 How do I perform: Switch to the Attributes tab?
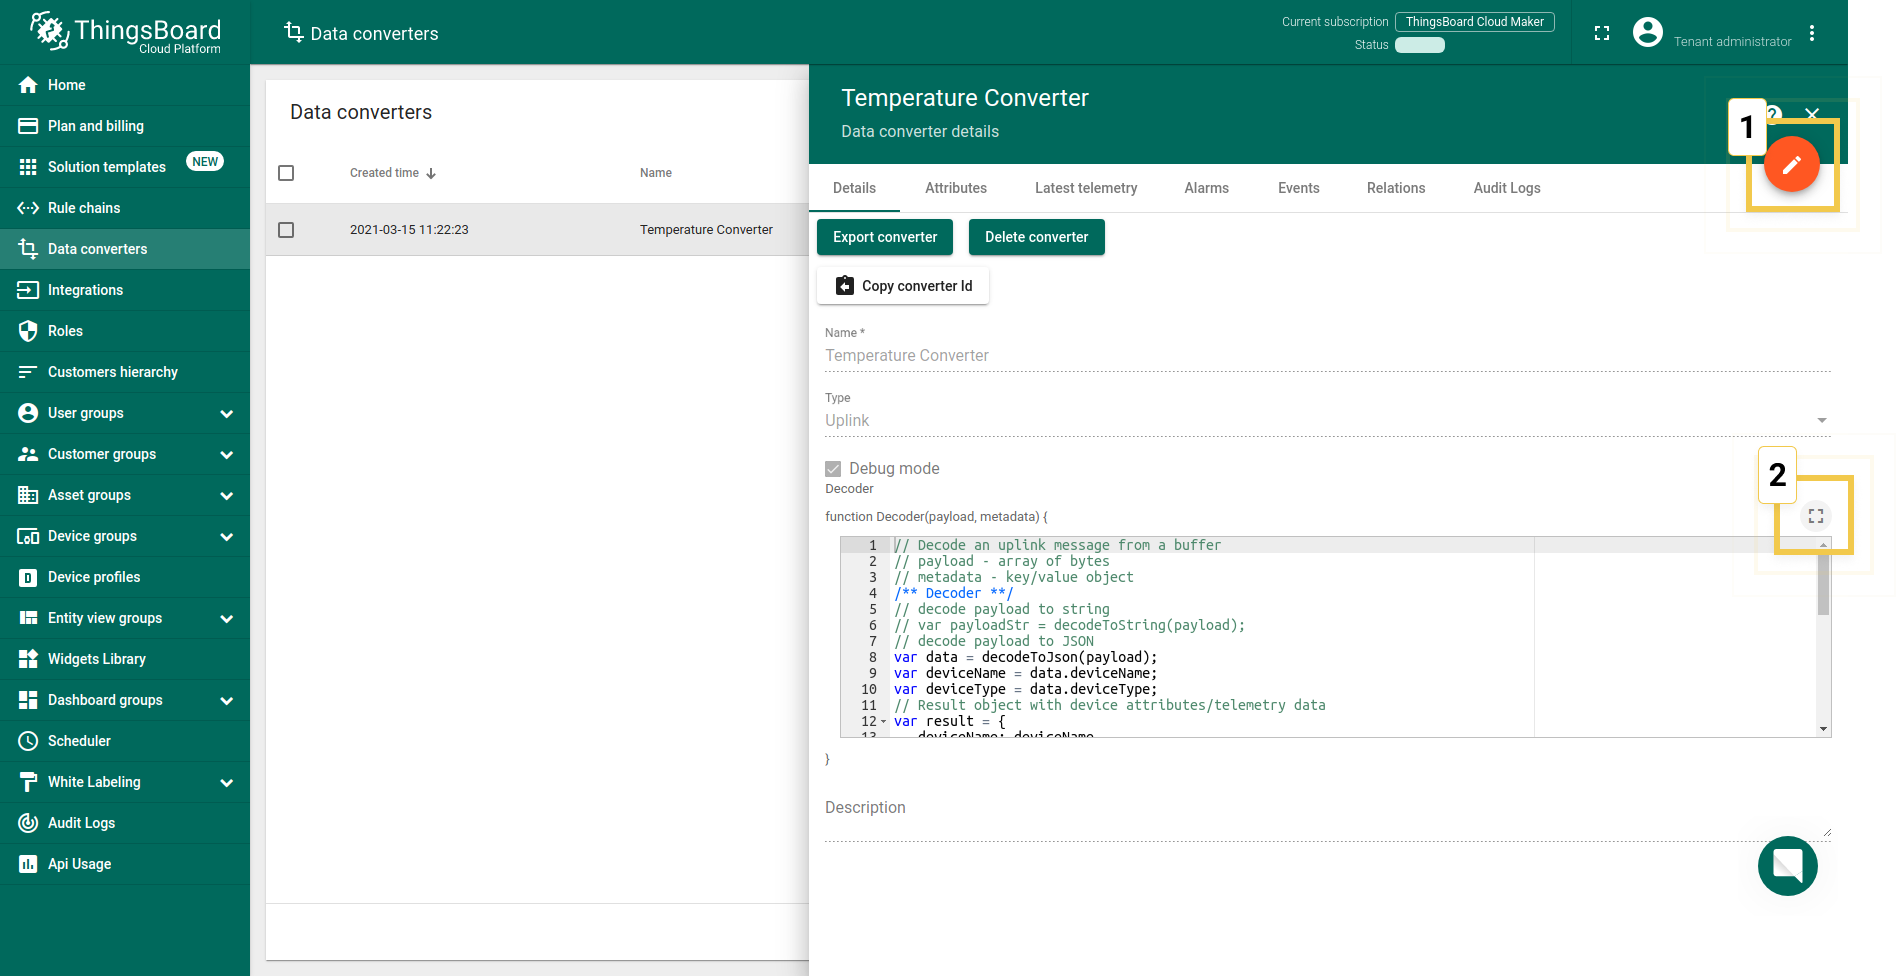pyautogui.click(x=956, y=188)
